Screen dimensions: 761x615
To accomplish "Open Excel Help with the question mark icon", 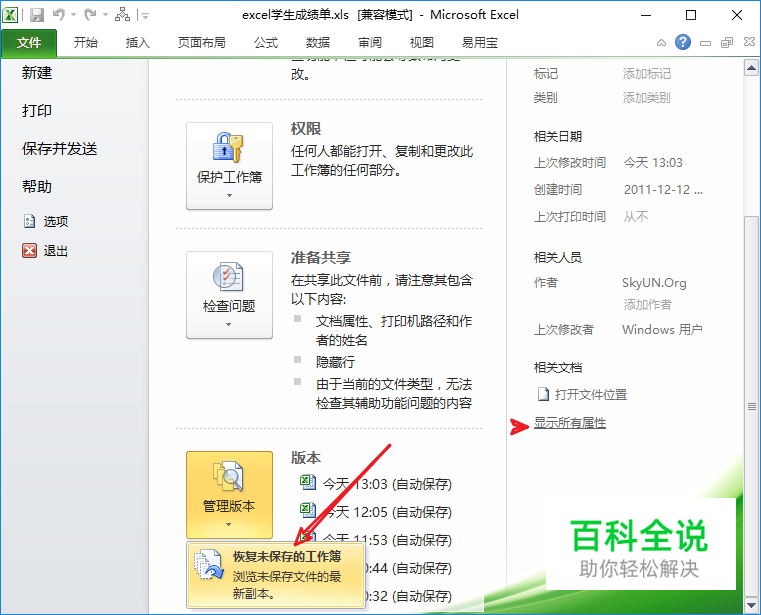I will coord(683,42).
